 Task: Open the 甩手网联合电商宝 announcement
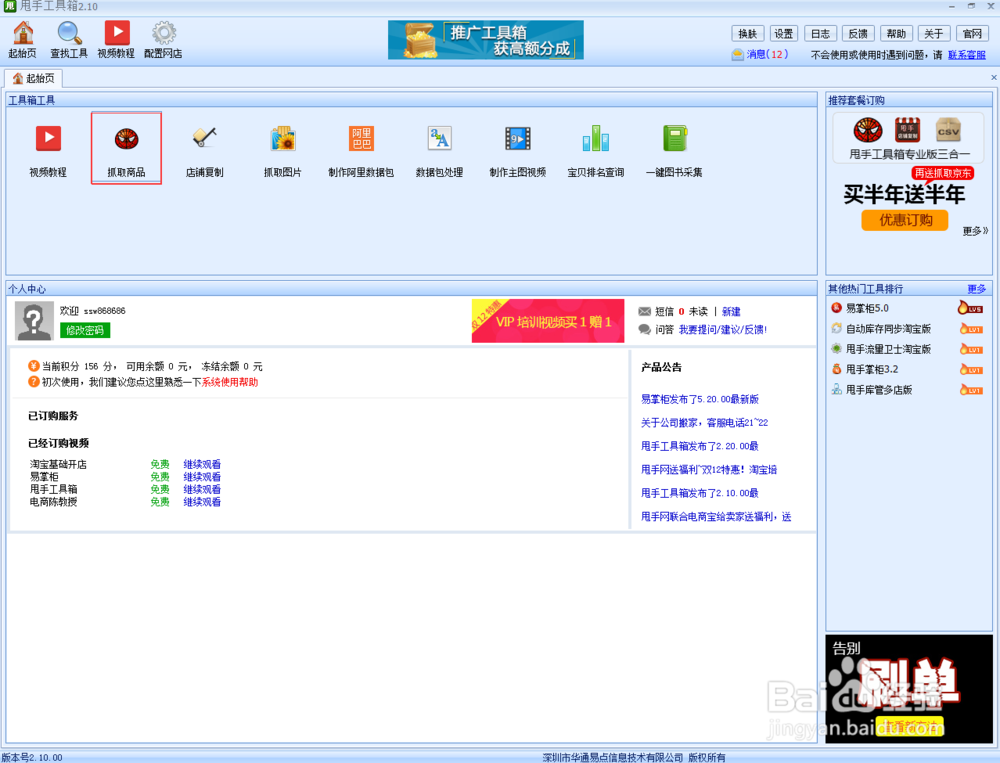click(716, 517)
